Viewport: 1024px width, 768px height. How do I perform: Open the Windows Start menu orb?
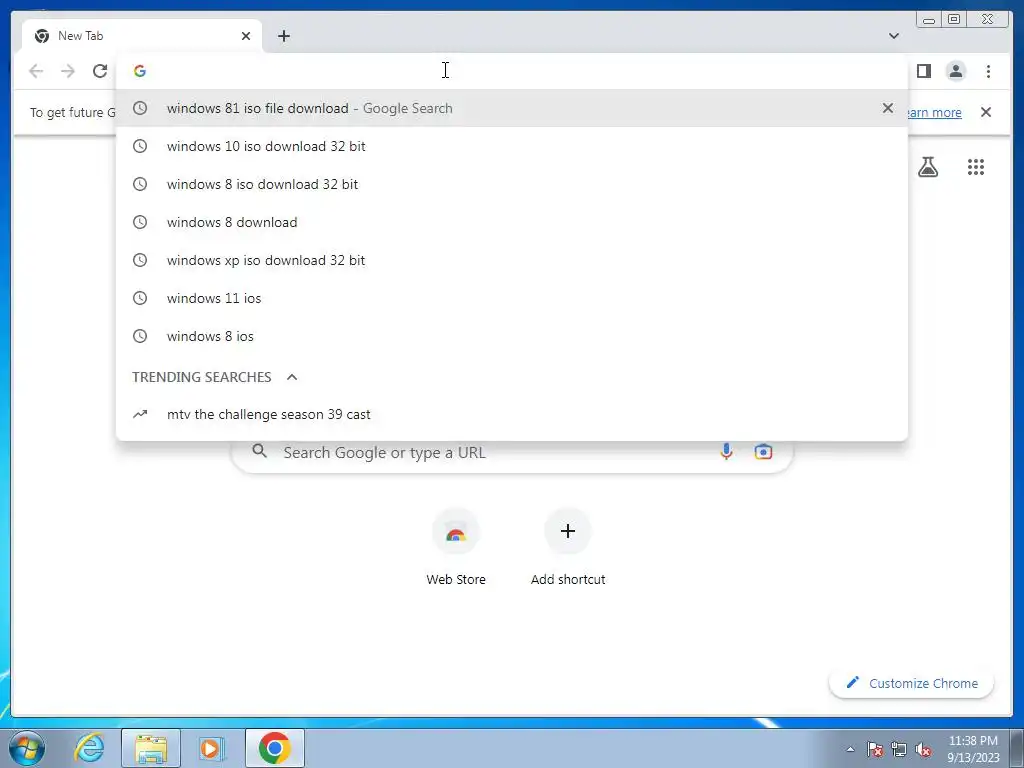tap(27, 748)
